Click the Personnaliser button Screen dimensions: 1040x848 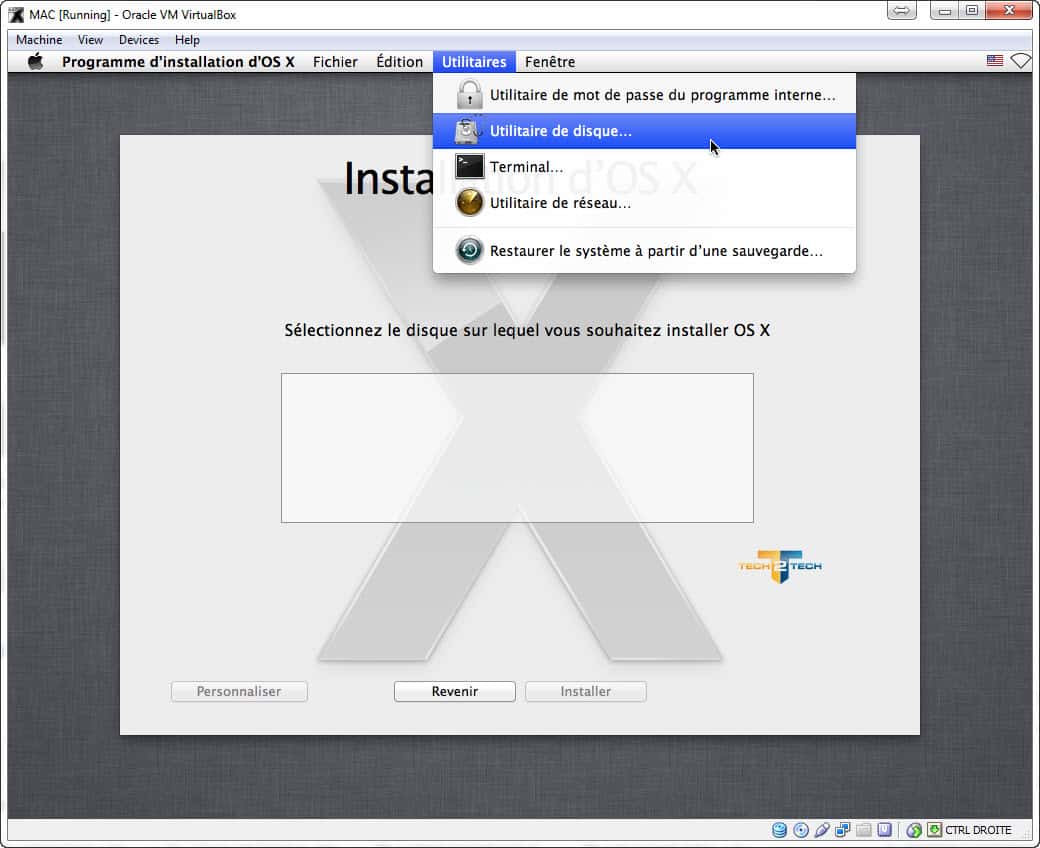pos(239,692)
